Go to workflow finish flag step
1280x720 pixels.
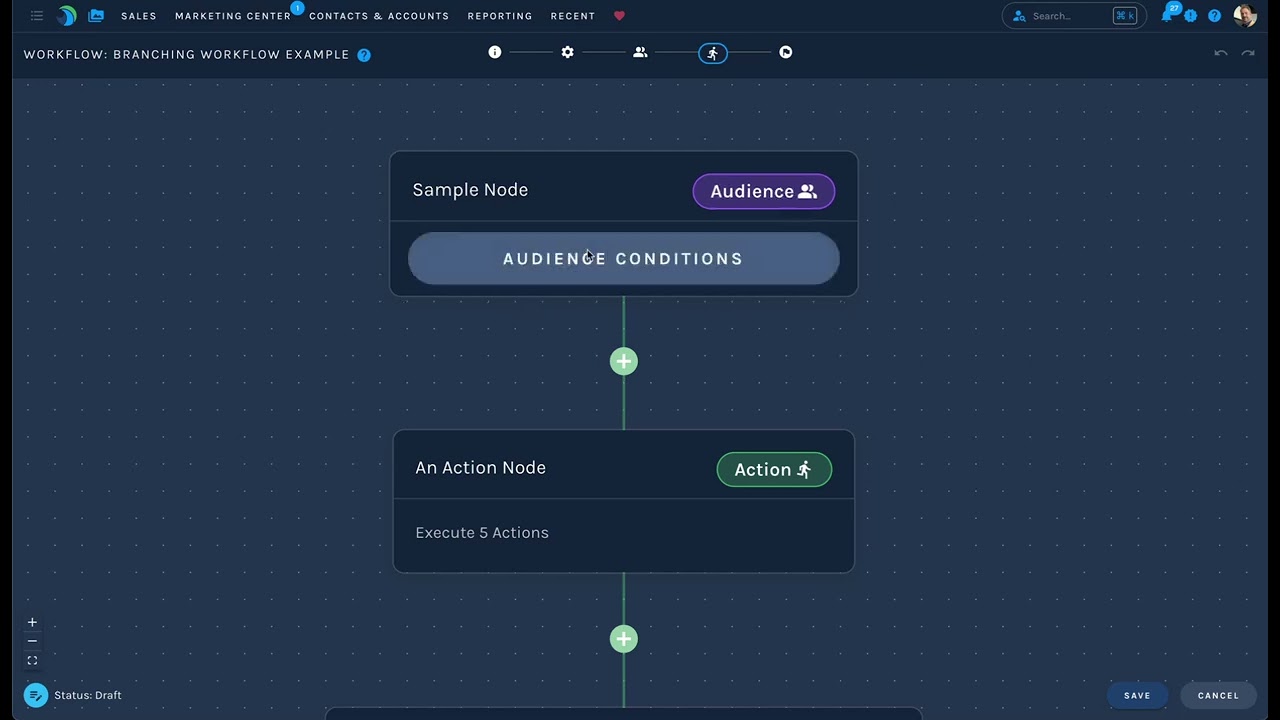click(x=786, y=52)
